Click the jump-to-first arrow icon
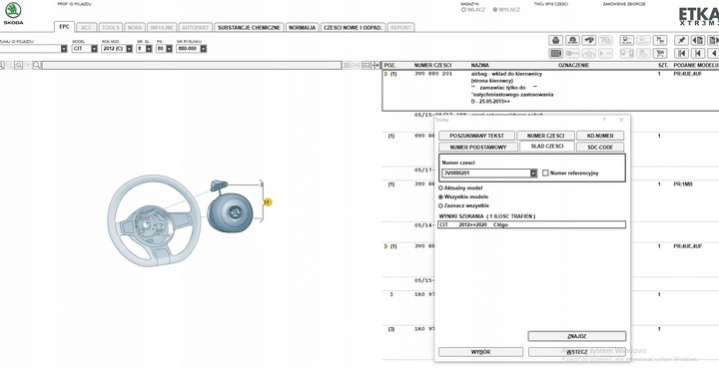 (x=681, y=54)
